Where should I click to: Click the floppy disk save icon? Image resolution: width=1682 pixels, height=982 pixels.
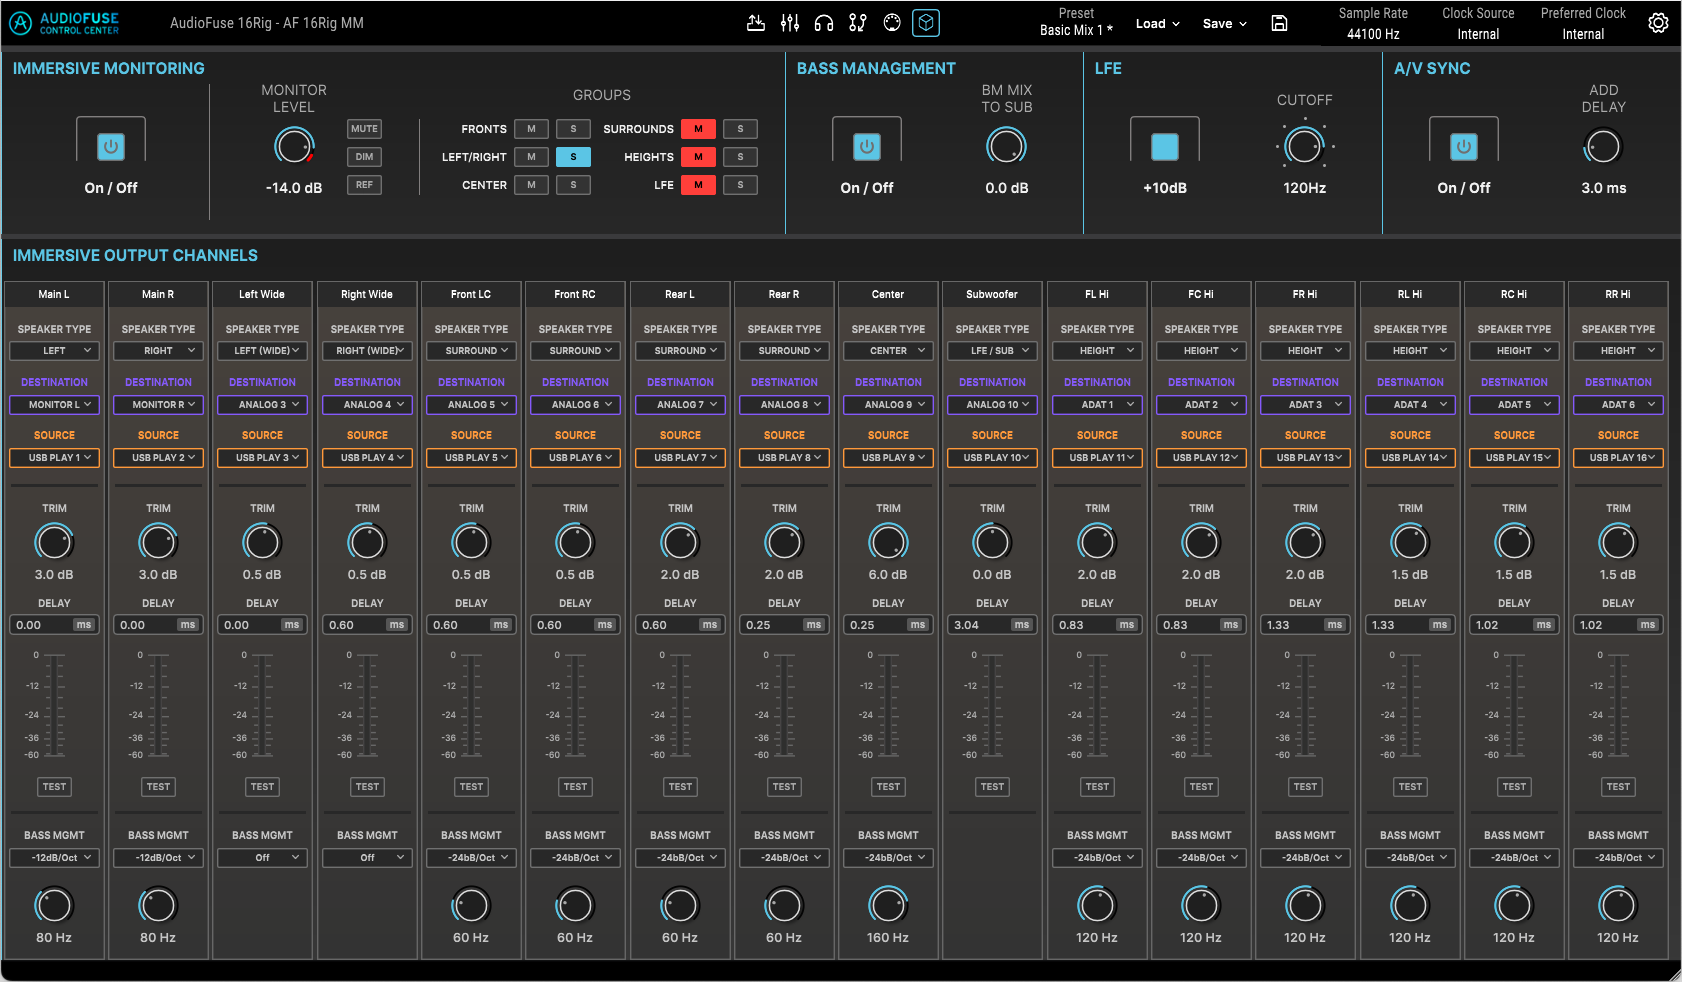click(x=1279, y=23)
